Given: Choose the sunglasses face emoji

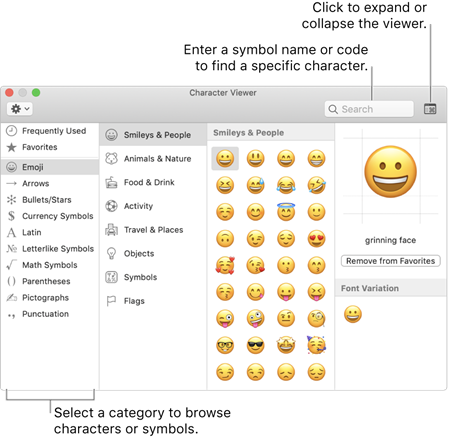Looking at the screenshot, I should tap(255, 345).
